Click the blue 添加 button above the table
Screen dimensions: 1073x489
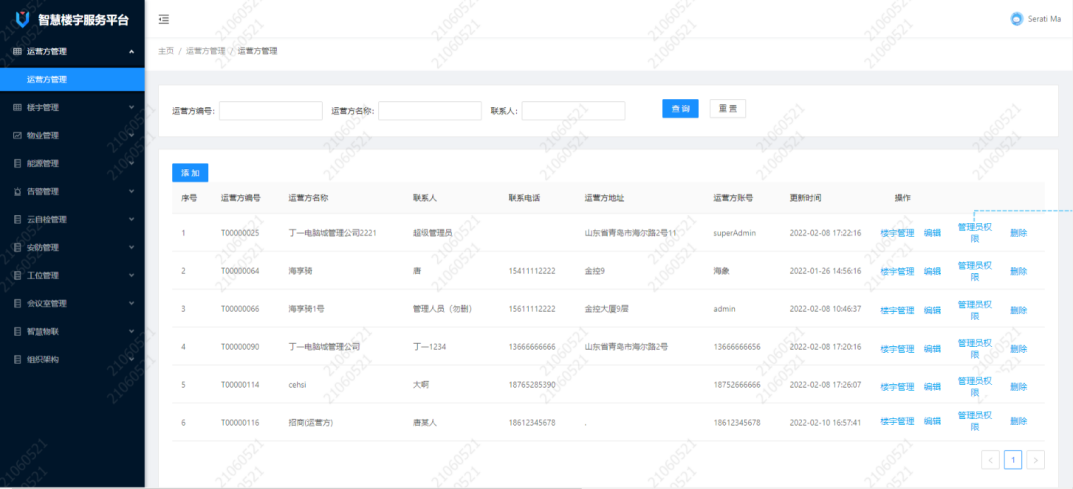pos(190,173)
